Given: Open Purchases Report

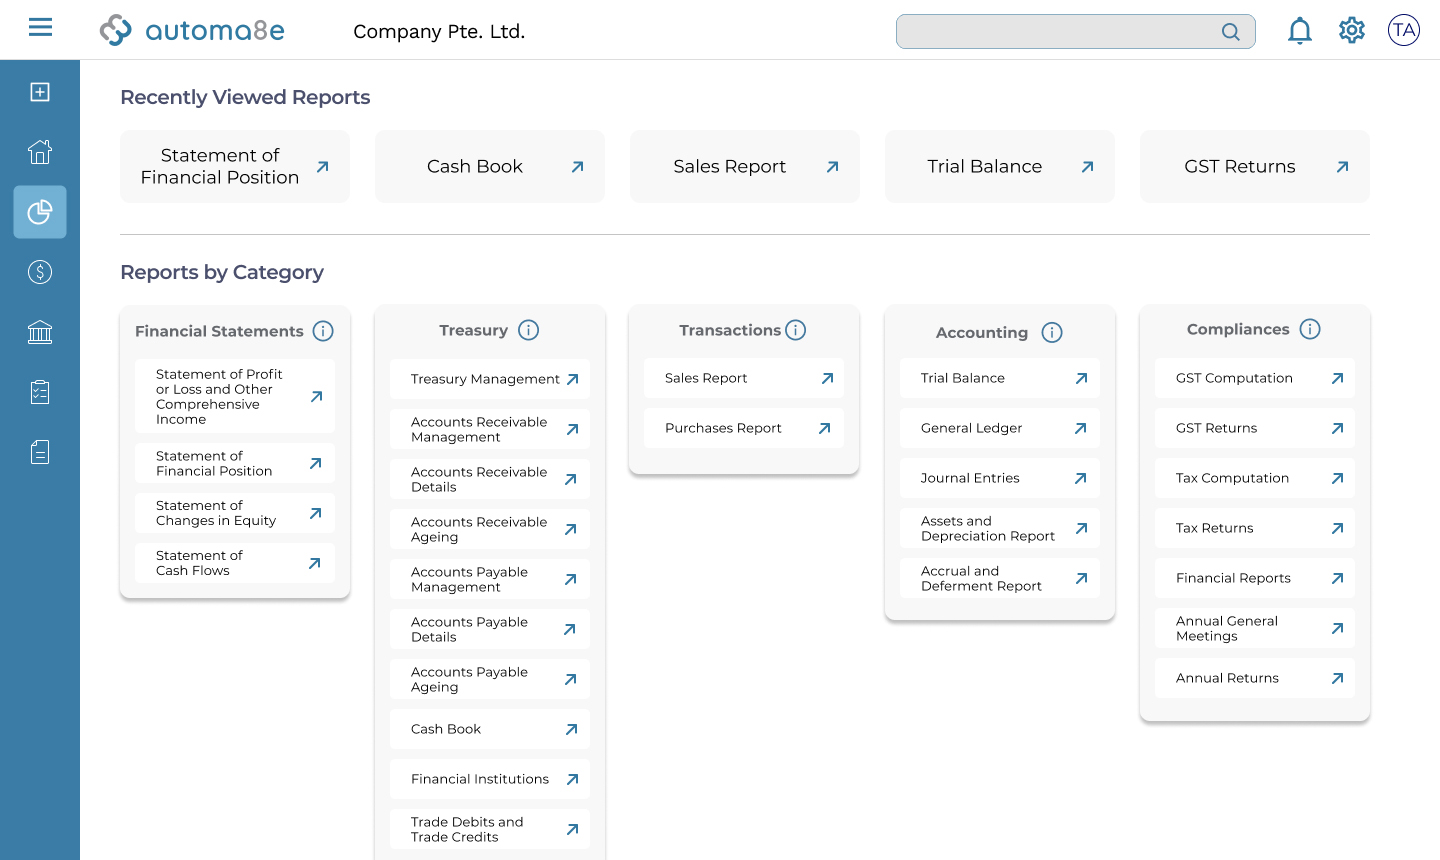Looking at the screenshot, I should point(744,428).
